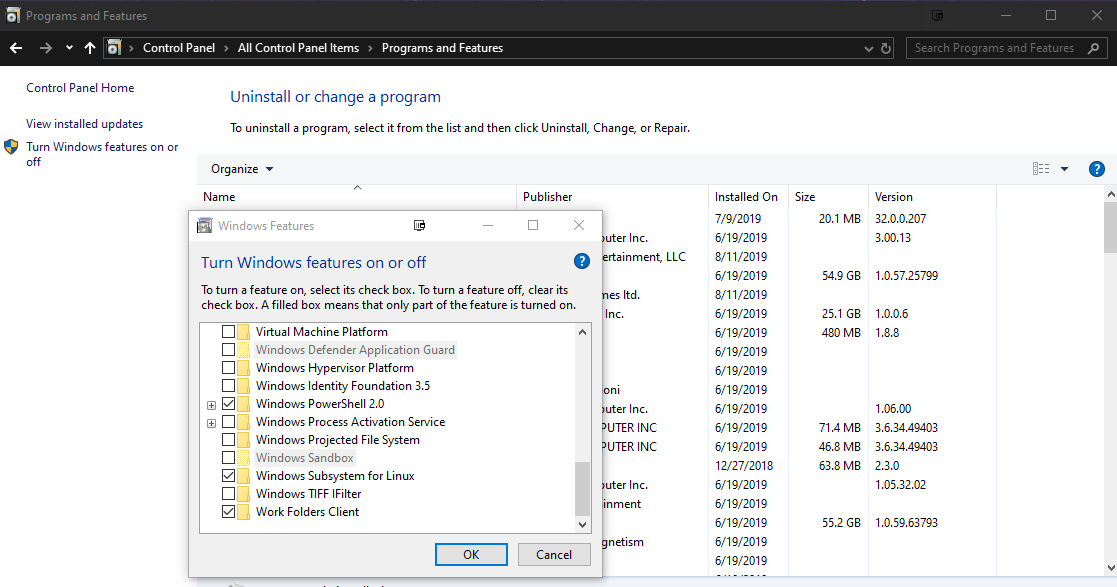Open the Organize dropdown menu

(242, 169)
